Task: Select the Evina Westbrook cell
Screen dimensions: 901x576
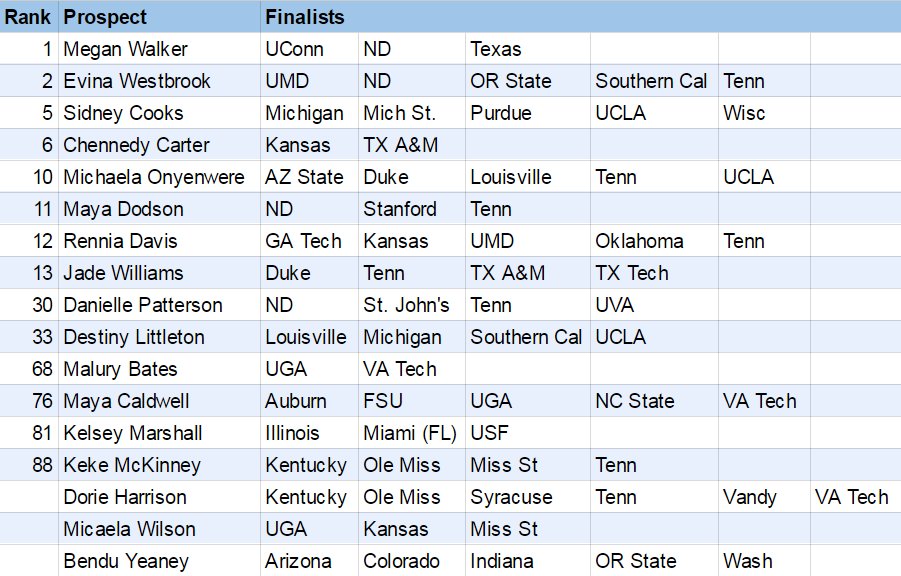Action: coord(159,81)
